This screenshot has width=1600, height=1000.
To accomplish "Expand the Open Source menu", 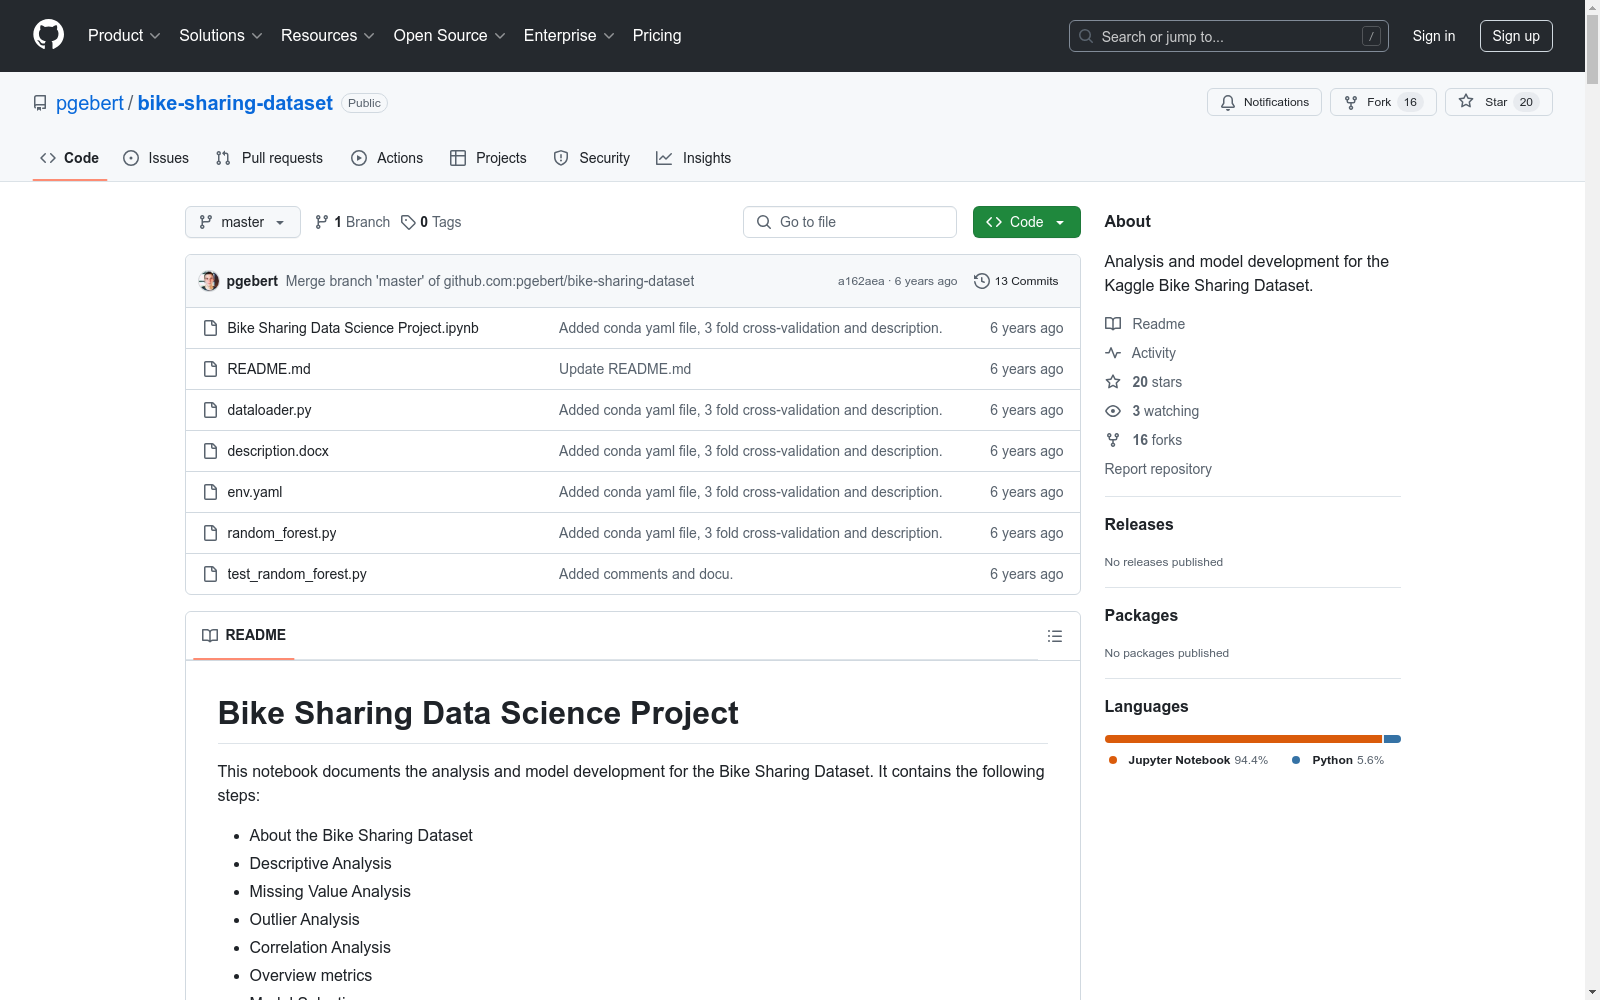I will tap(450, 35).
